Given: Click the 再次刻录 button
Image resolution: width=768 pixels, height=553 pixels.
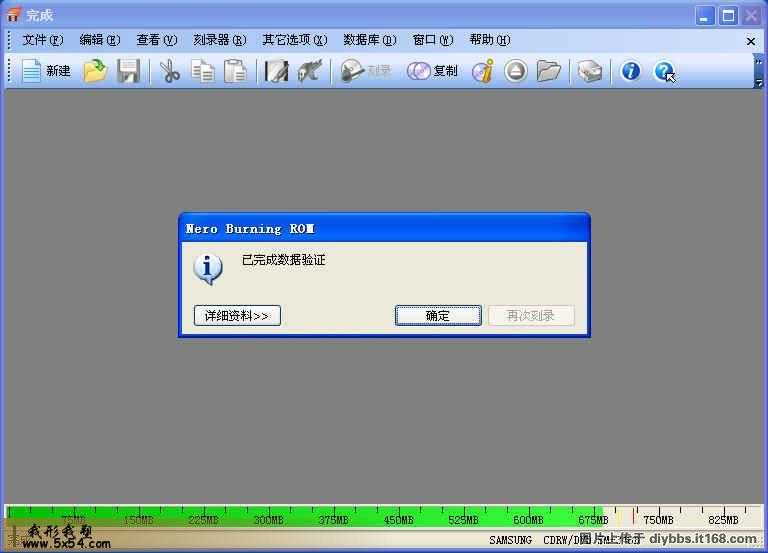Looking at the screenshot, I should (x=530, y=315).
